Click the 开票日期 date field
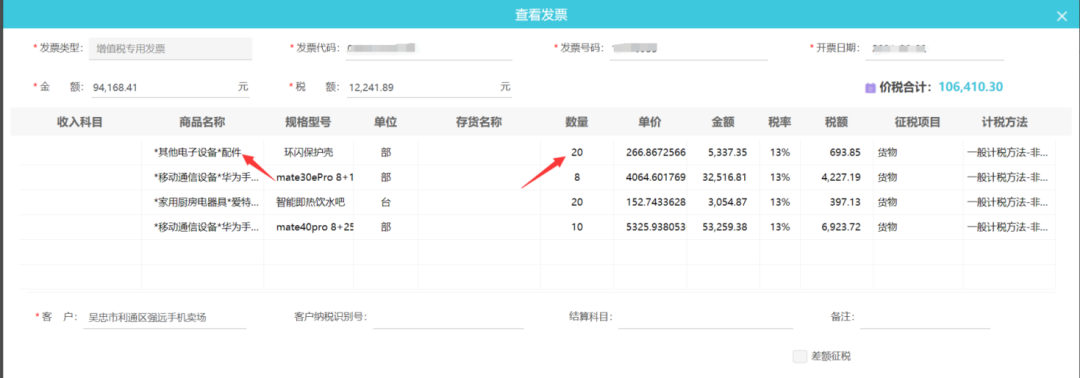 tap(935, 49)
